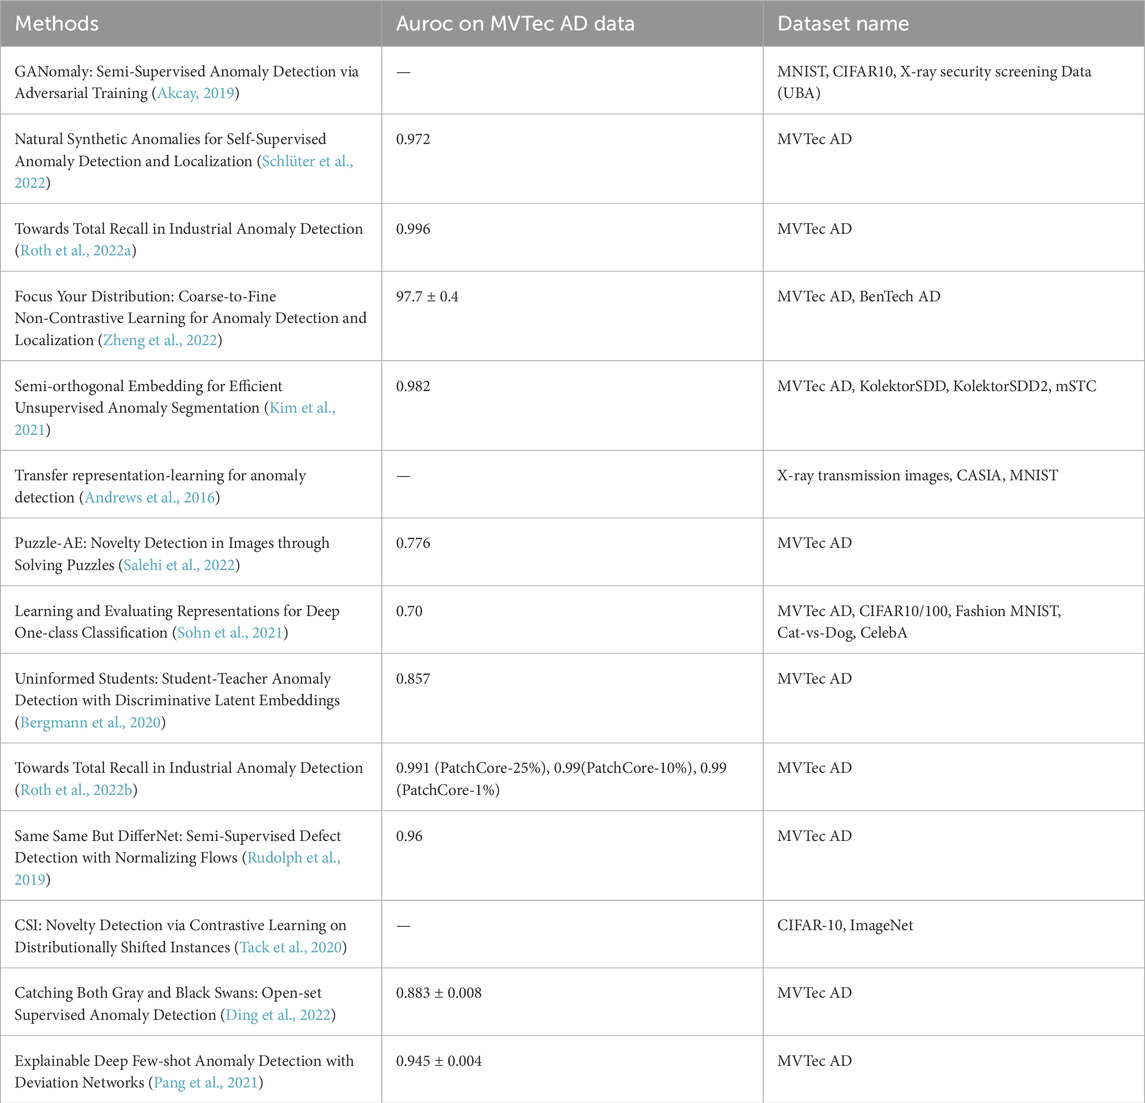Click the Explainable Deep Few-shot method title
The height and width of the screenshot is (1103, 1145).
click(x=184, y=1071)
